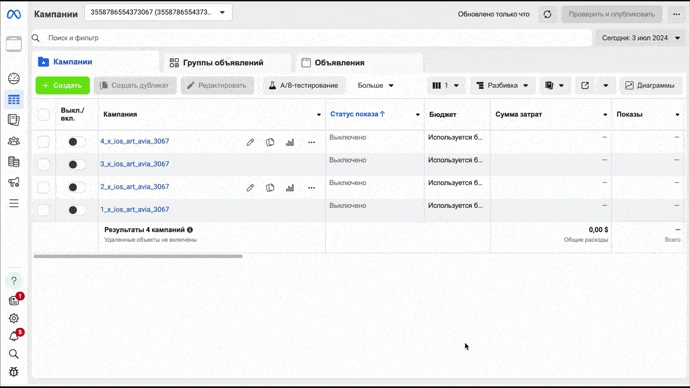Open the date range dropdown Сегодня
This screenshot has width=690, height=388.
pyautogui.click(x=640, y=38)
